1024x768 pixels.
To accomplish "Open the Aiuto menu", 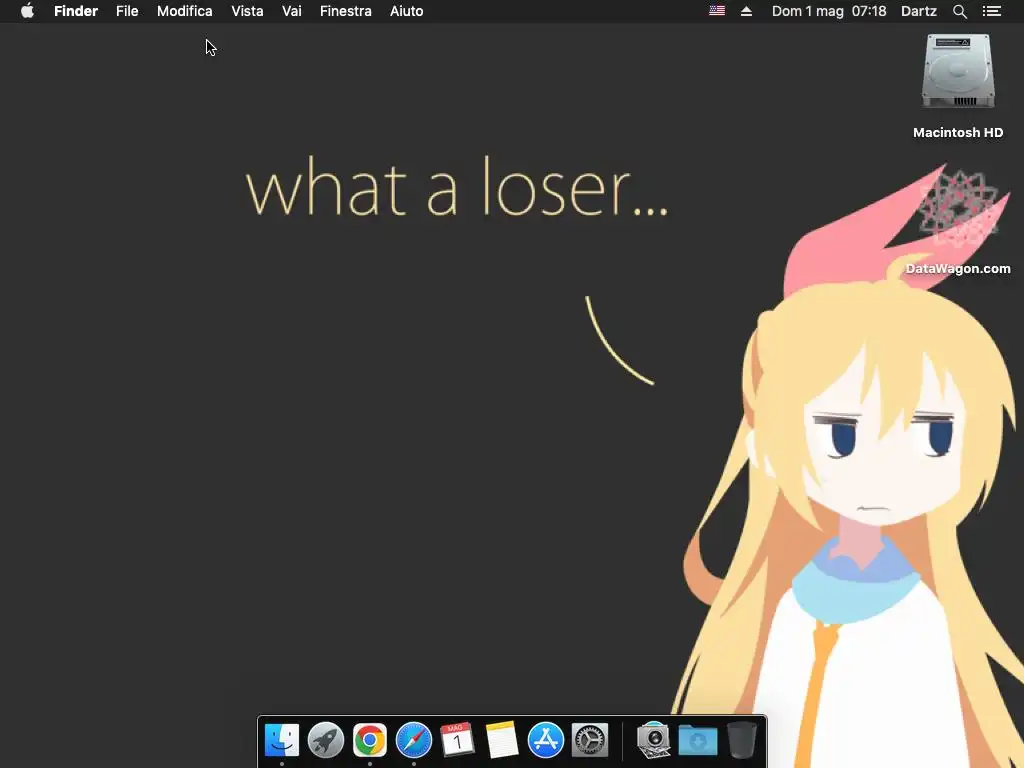I will point(406,11).
